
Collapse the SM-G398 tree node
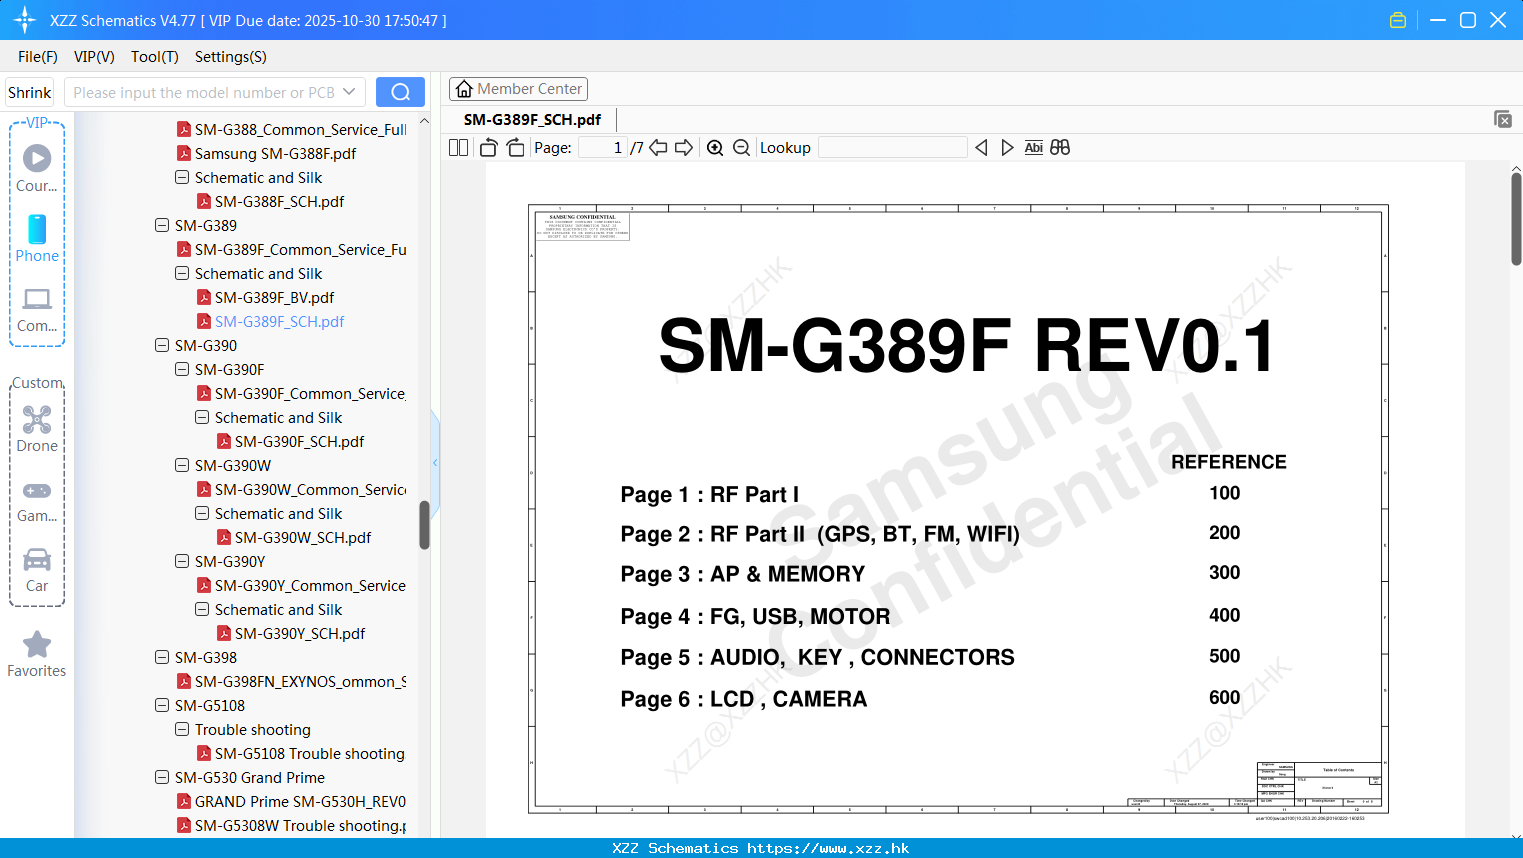tap(162, 657)
